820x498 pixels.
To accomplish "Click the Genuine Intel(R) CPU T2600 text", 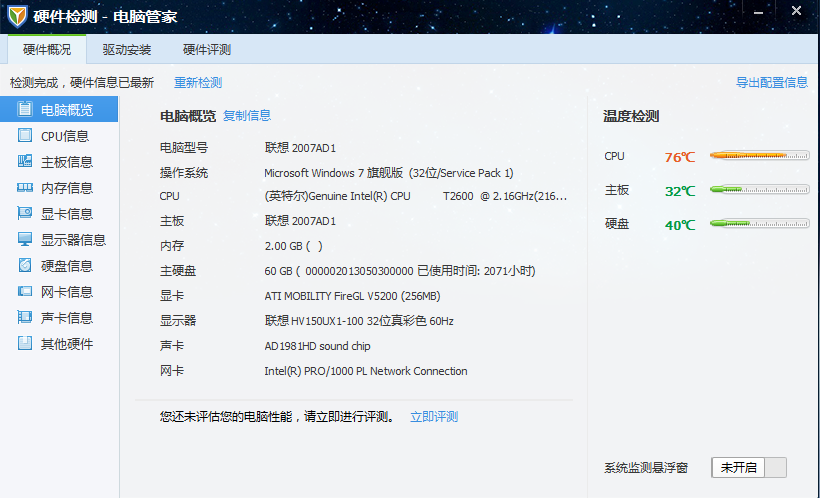I will 416,196.
